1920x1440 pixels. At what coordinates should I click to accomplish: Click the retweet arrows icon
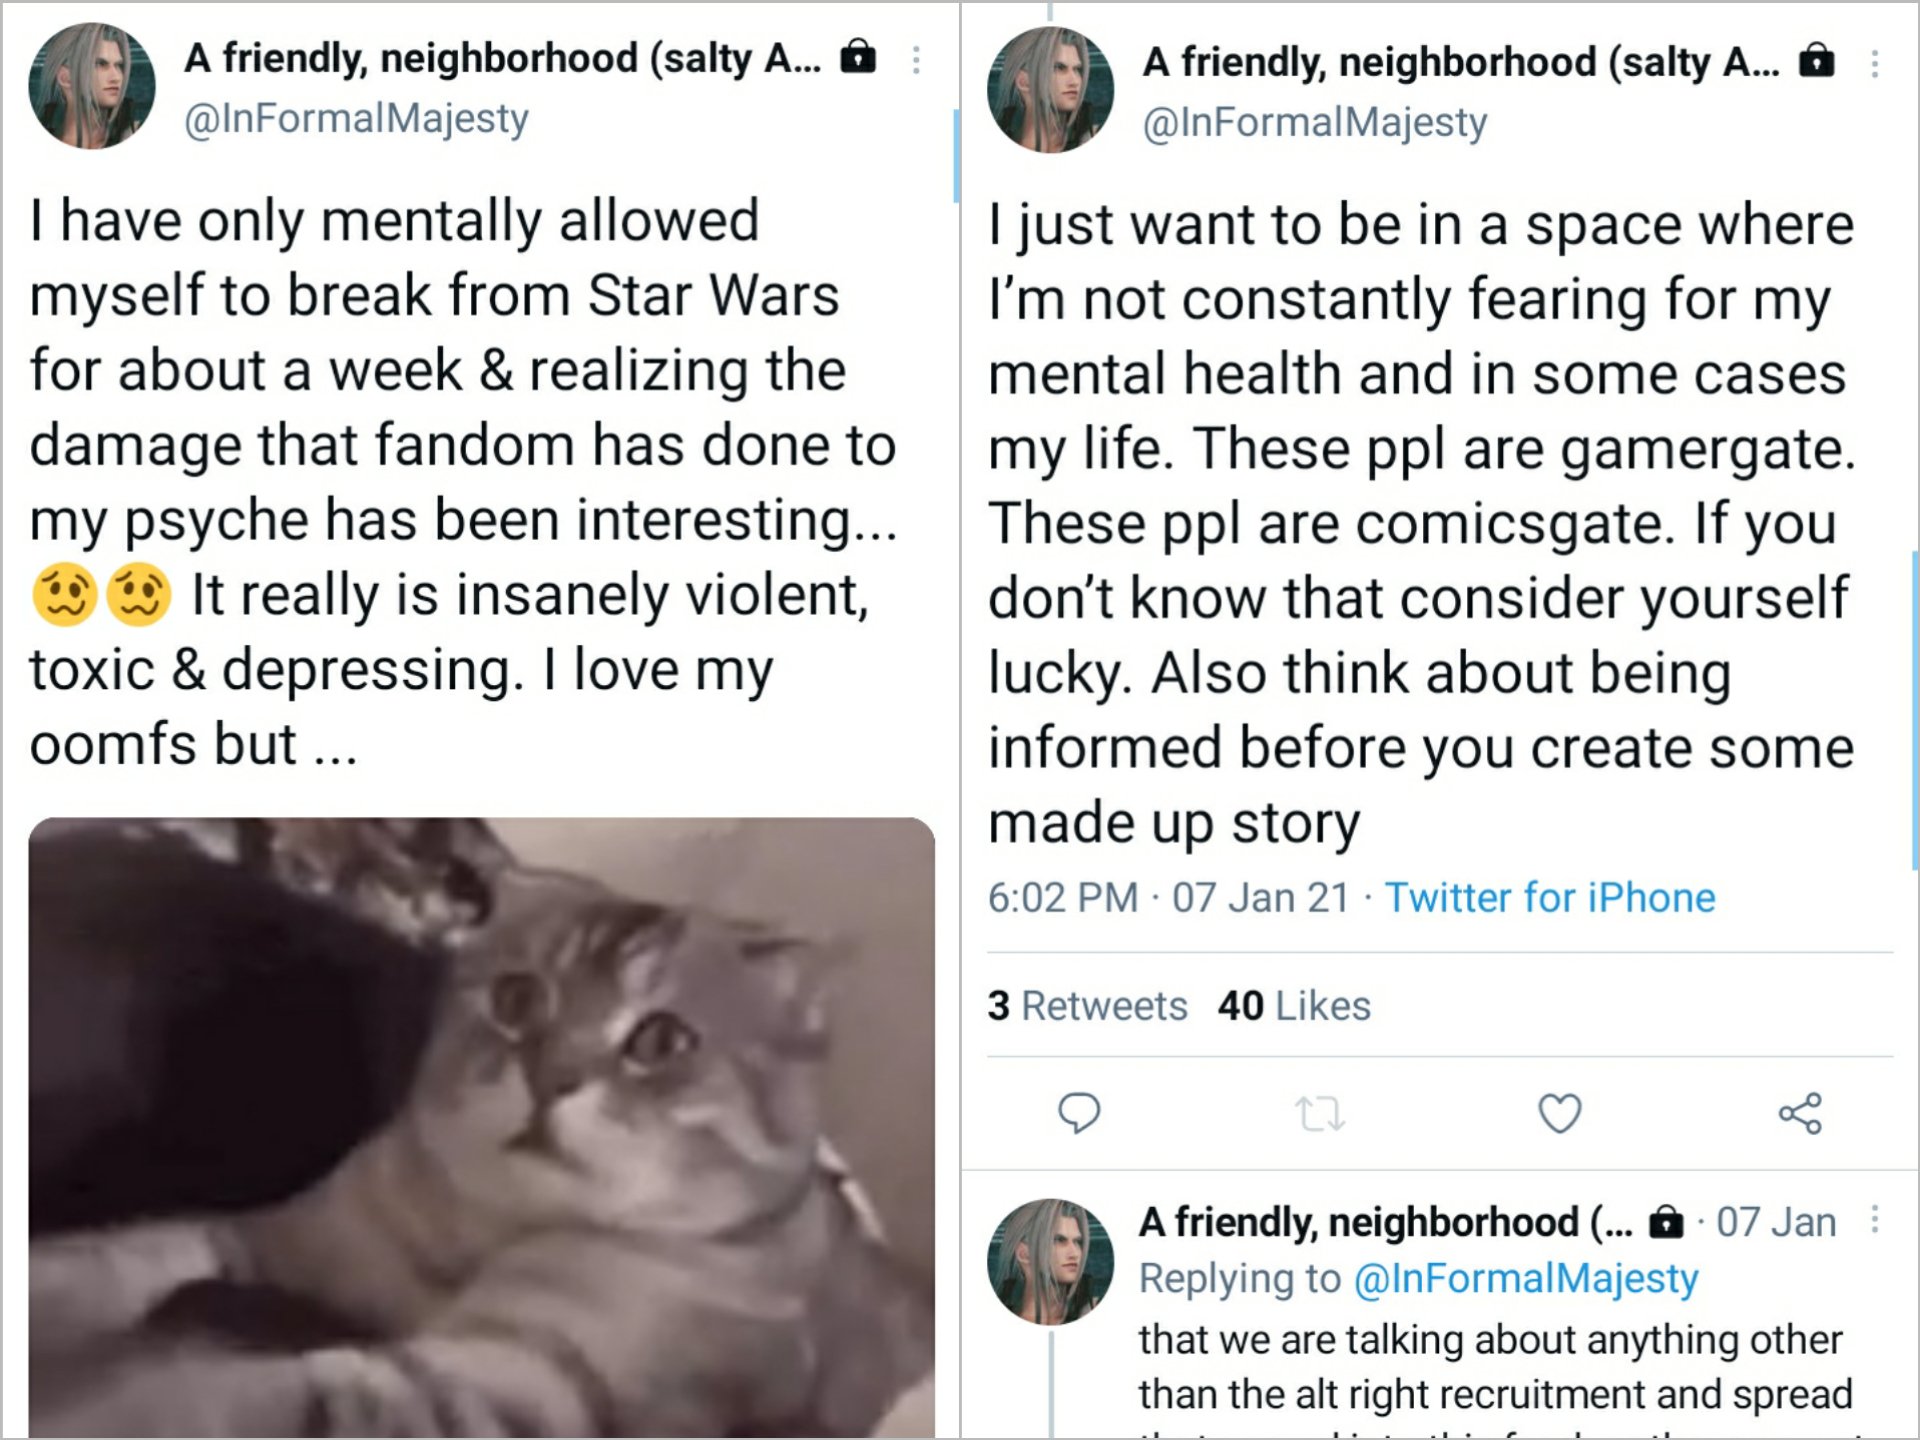[1319, 1113]
